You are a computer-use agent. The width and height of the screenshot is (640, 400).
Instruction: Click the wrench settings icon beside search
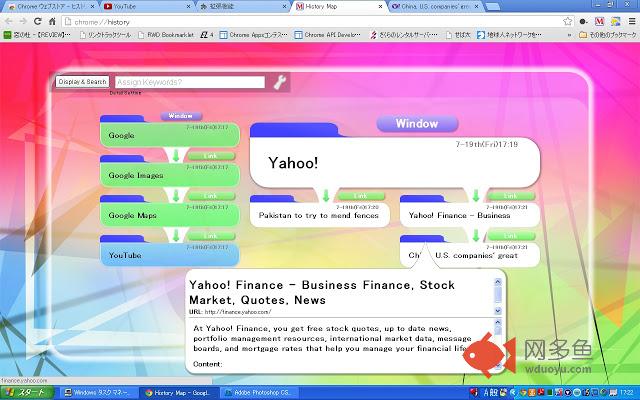(x=280, y=82)
